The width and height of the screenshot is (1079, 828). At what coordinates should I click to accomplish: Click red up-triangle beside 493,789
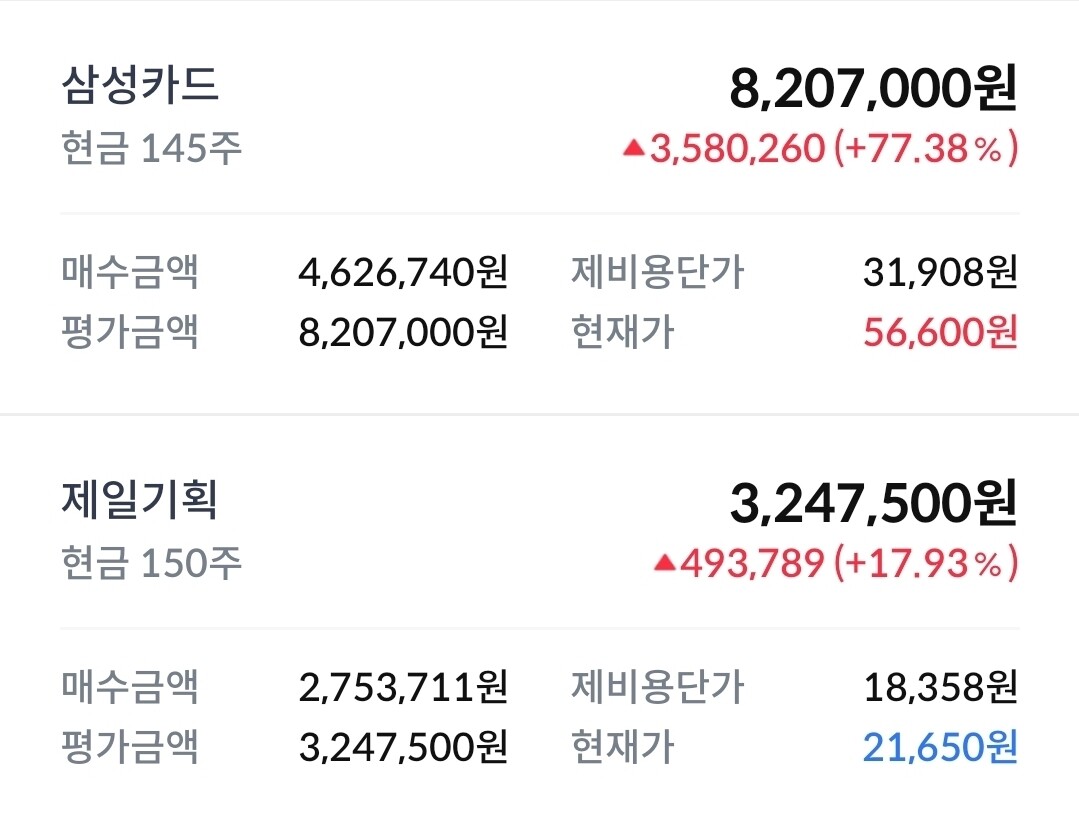[664, 564]
